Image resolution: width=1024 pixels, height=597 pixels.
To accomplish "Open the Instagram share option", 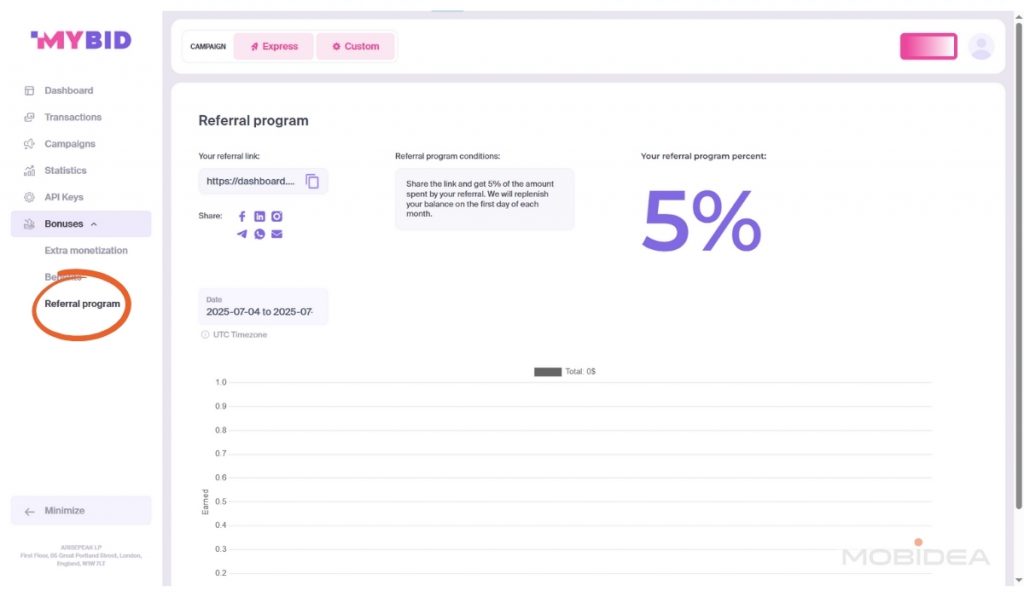I will (x=277, y=215).
